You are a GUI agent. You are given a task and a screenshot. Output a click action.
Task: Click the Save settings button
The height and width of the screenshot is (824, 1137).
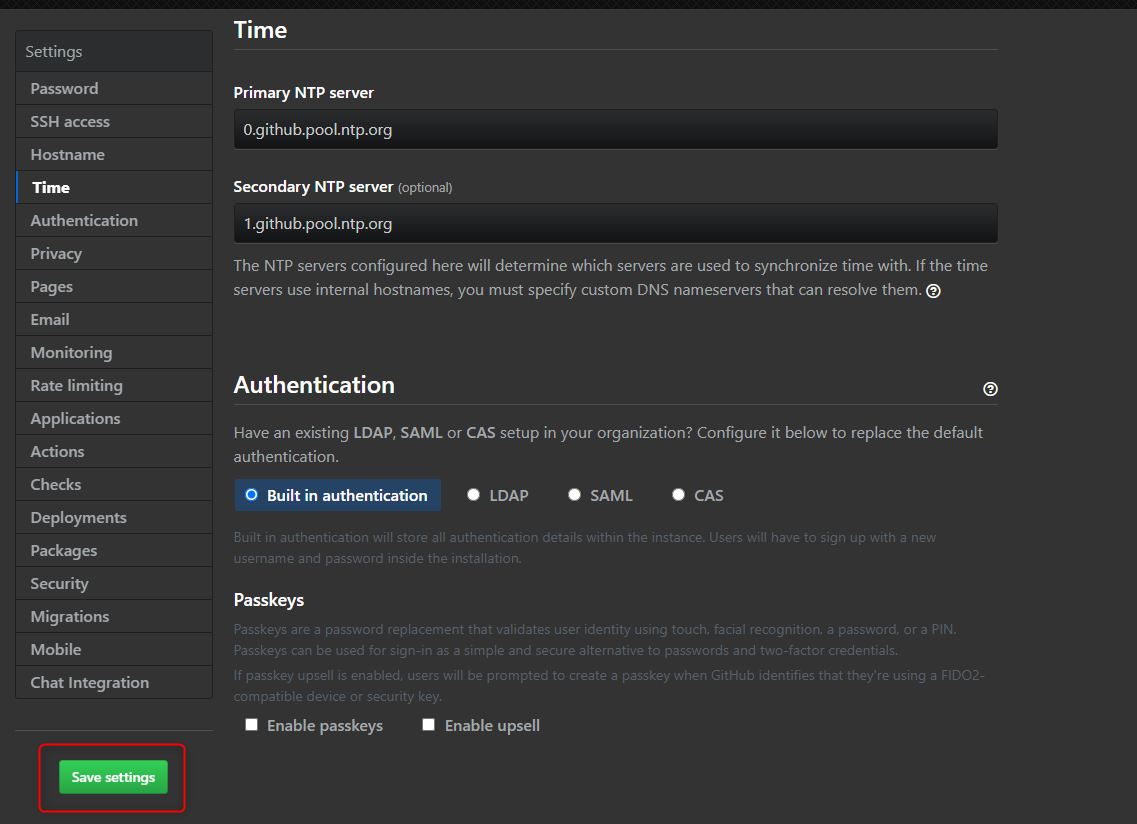point(112,777)
